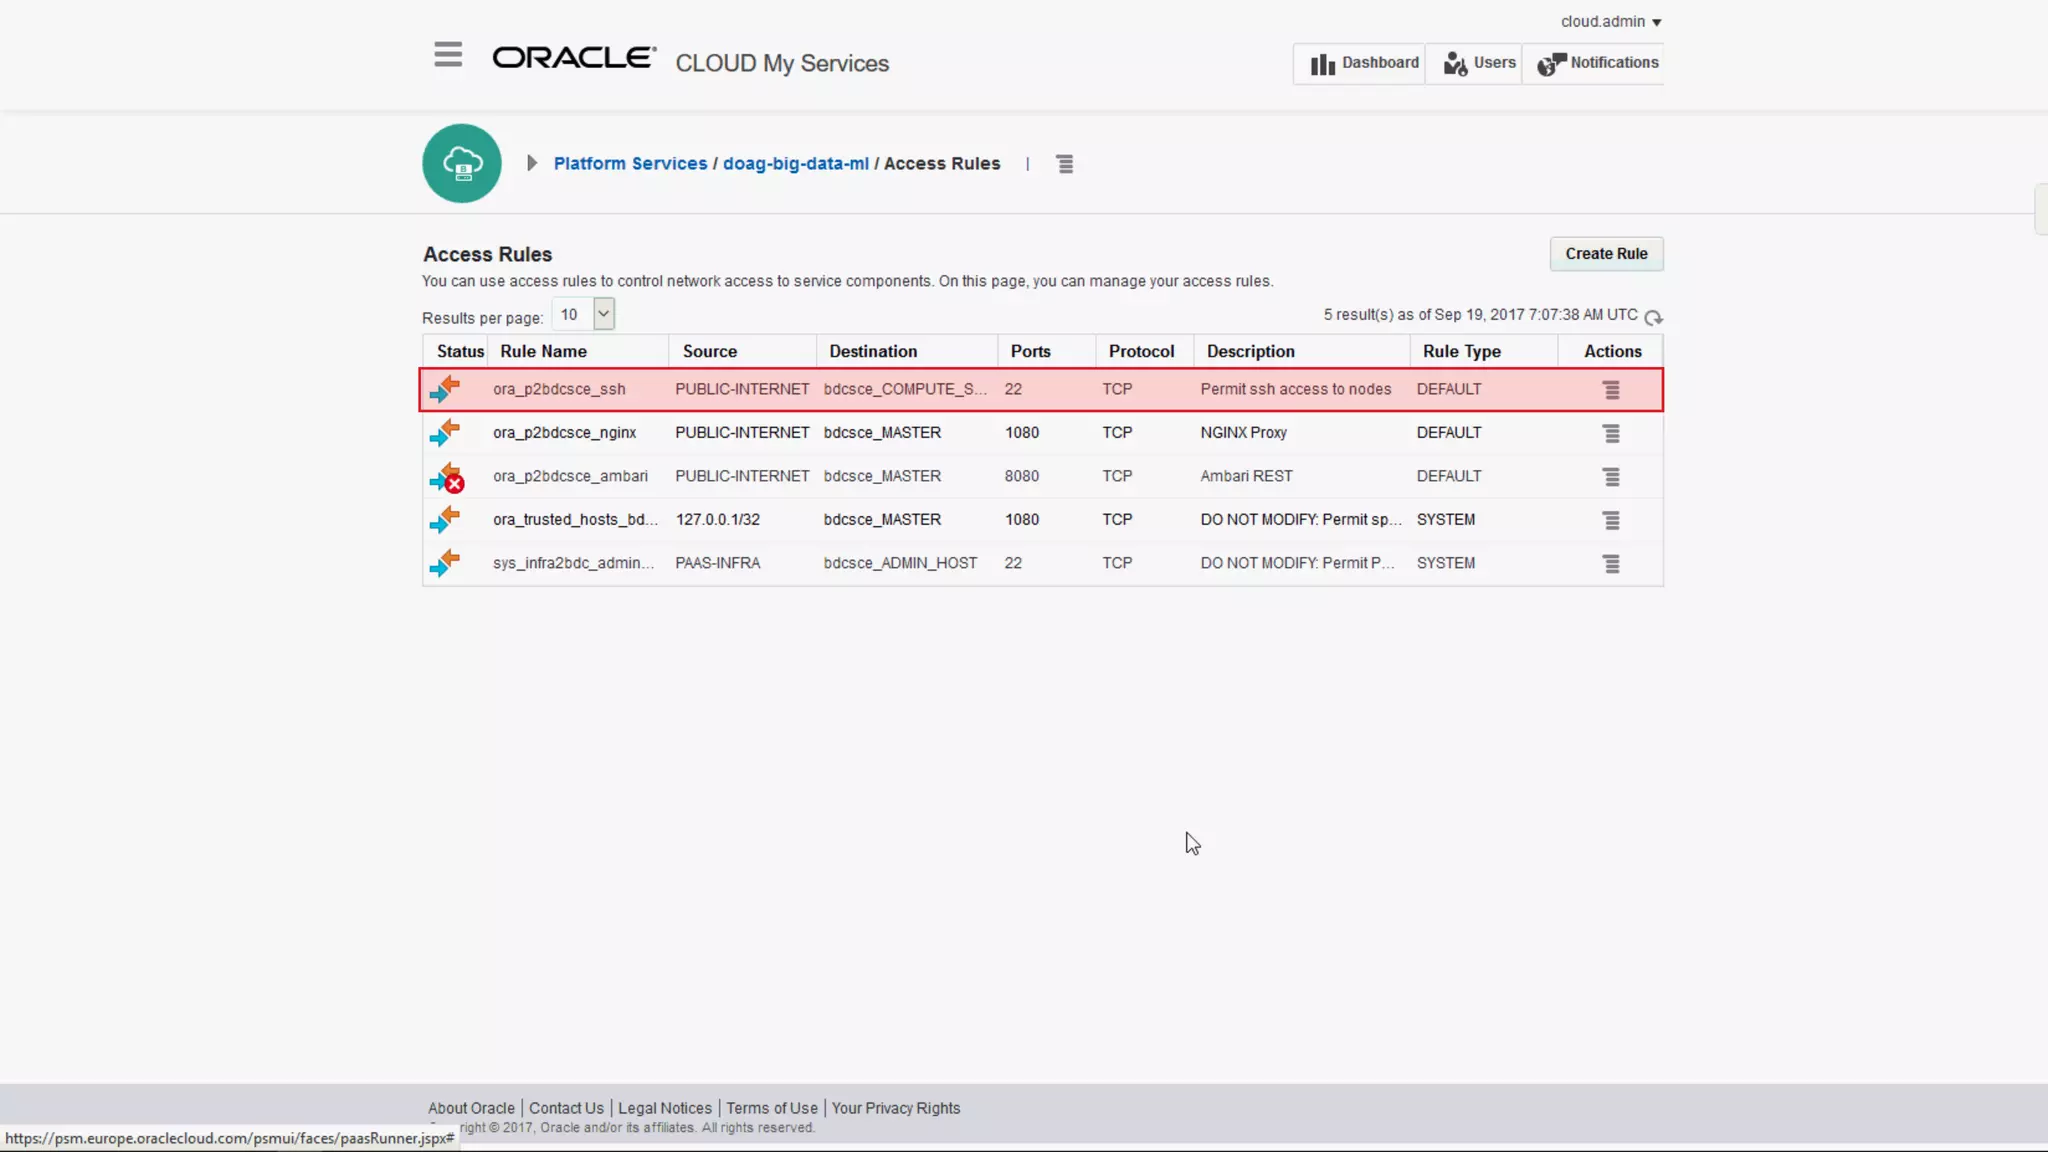Screen dimensions: 2048x1152
Task: Open the Terms of Use footer link
Action: [x=771, y=1108]
